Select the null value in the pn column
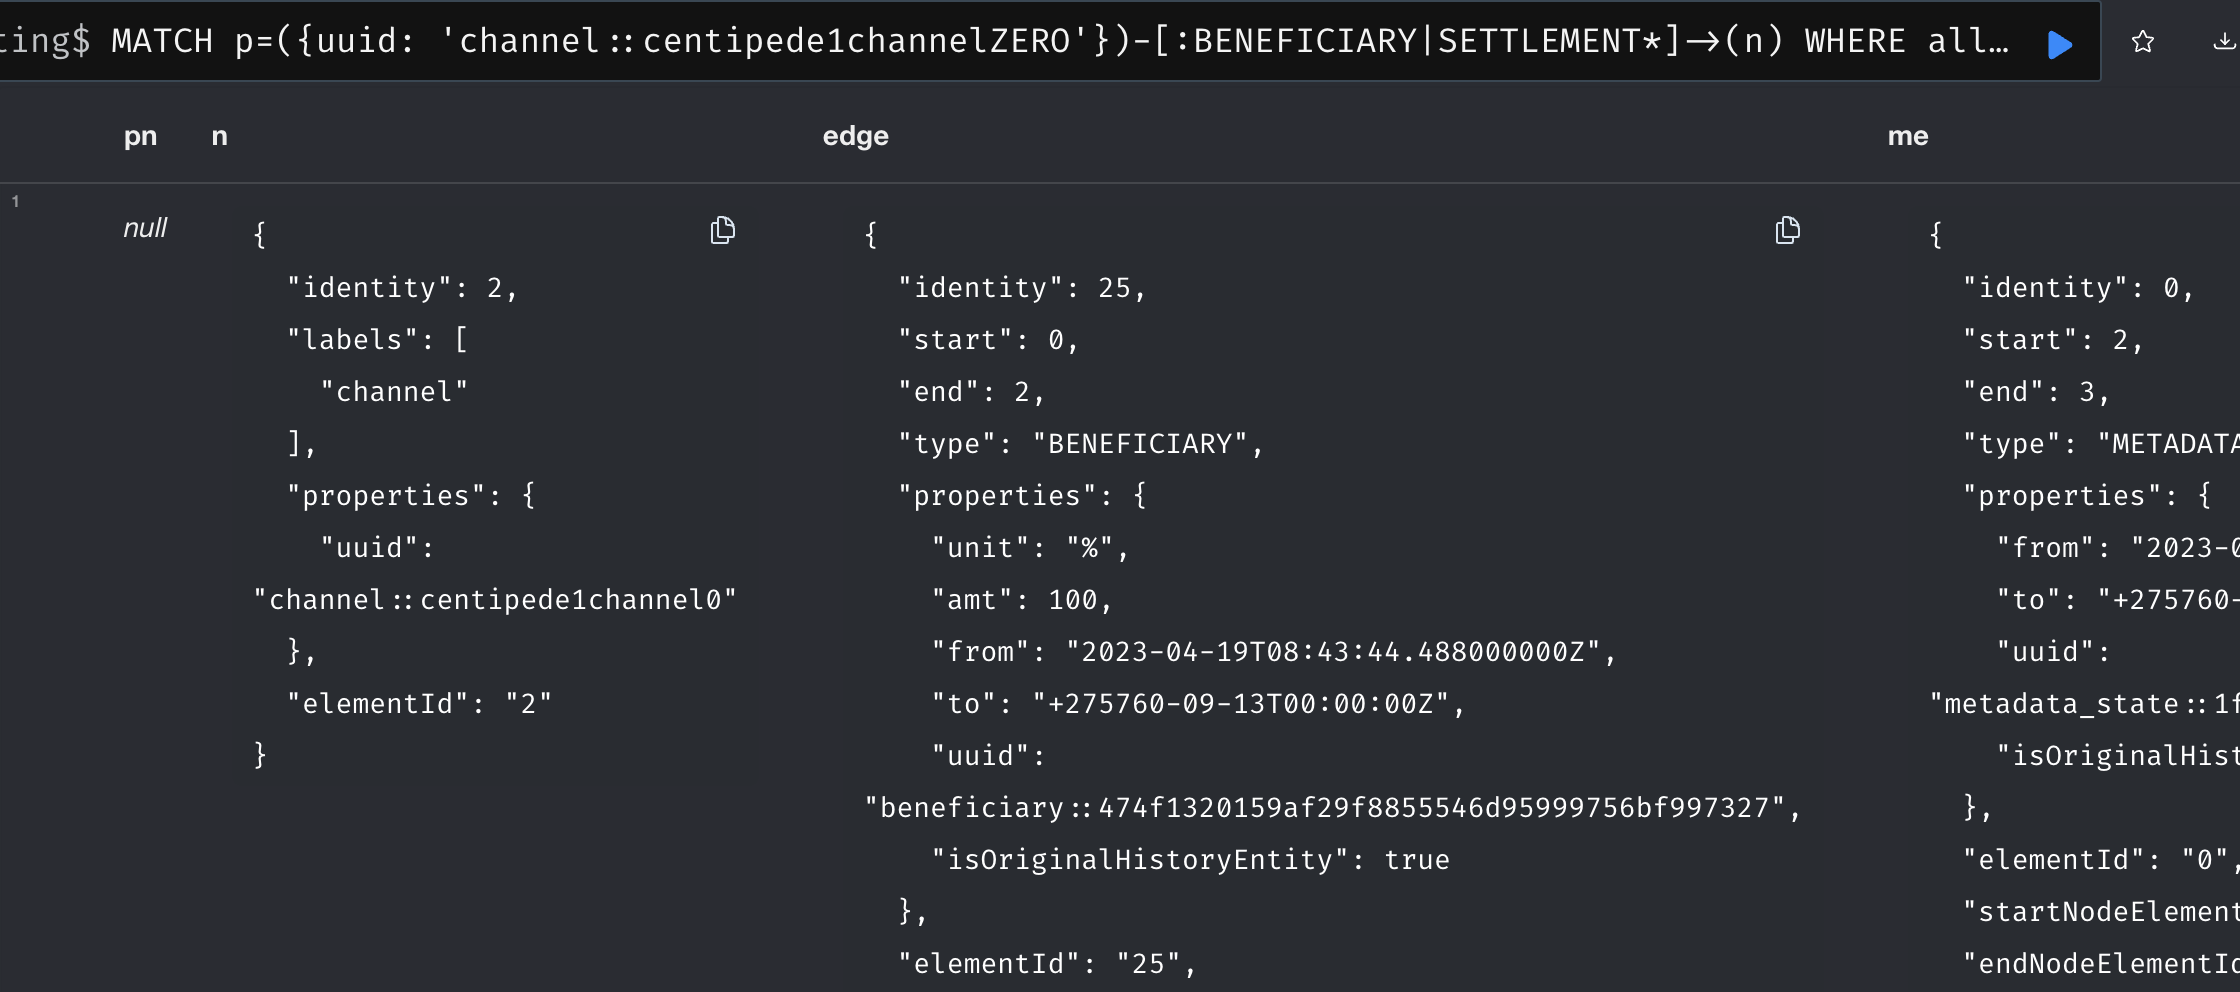Viewport: 2240px width, 992px height. (145, 228)
